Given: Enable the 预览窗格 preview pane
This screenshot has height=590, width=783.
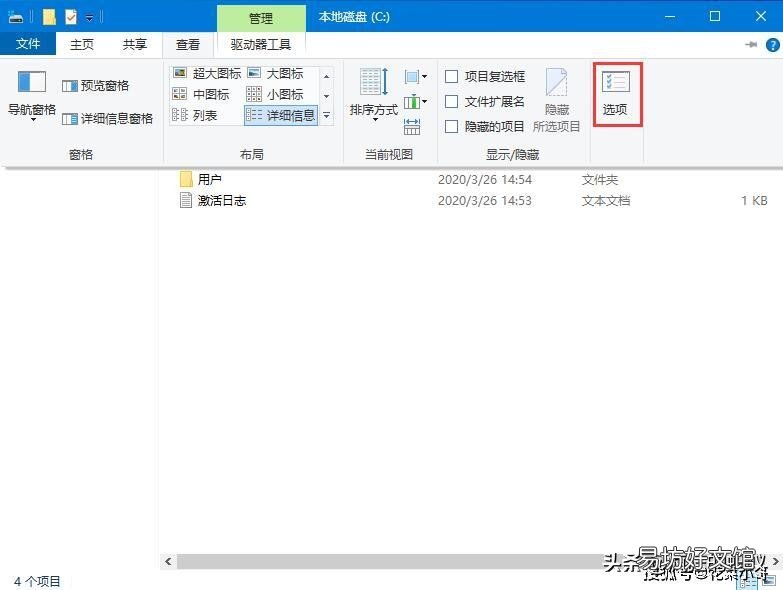Looking at the screenshot, I should click(x=96, y=86).
